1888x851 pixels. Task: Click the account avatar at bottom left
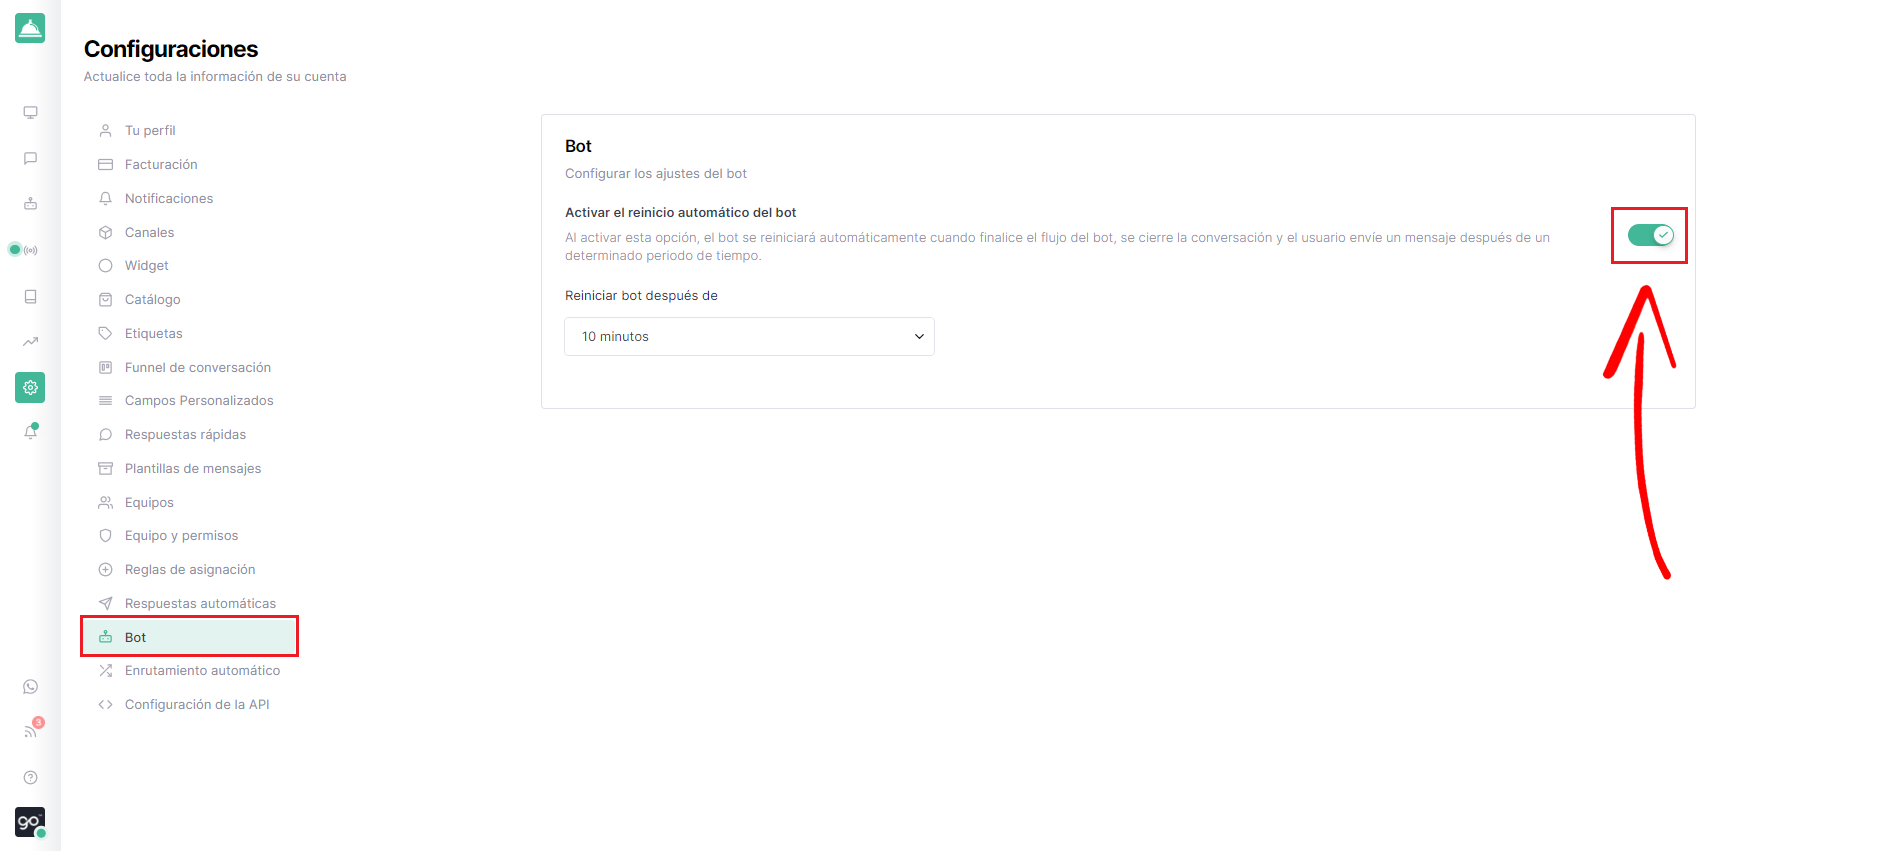tap(30, 822)
